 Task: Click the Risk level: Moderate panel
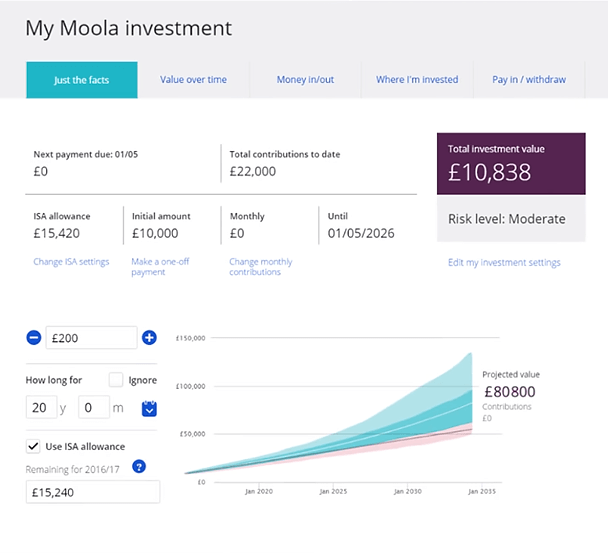[511, 219]
